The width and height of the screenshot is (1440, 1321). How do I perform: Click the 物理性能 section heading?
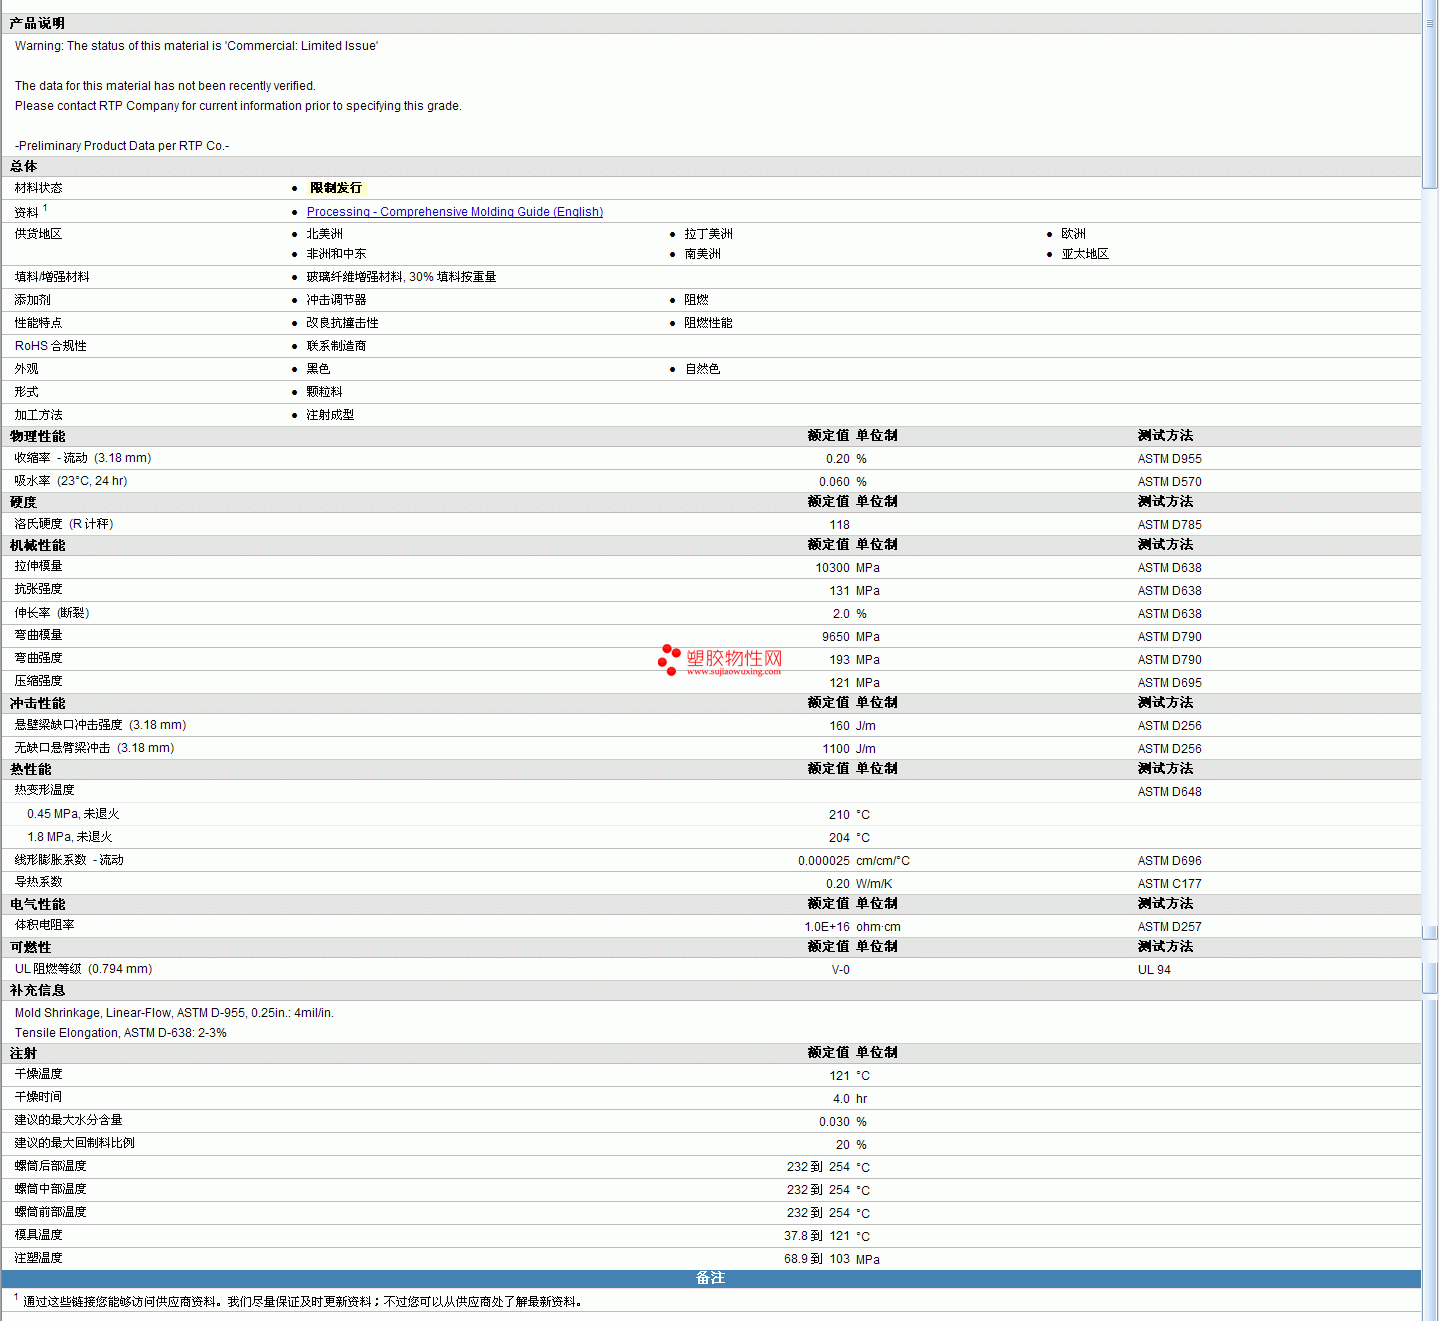pos(37,436)
